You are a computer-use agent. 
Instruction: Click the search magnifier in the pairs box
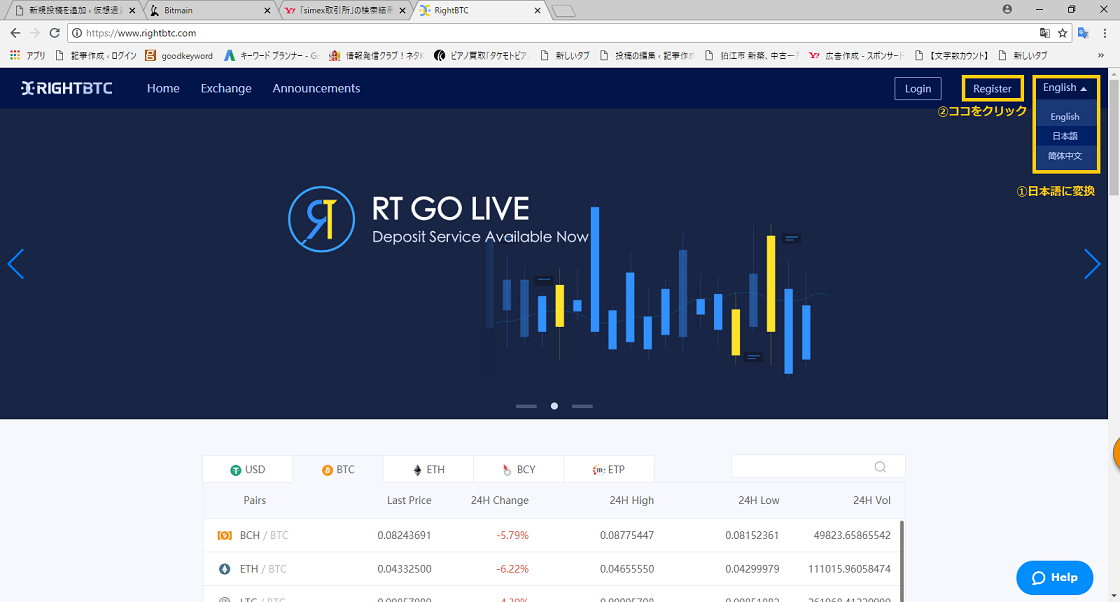point(880,466)
